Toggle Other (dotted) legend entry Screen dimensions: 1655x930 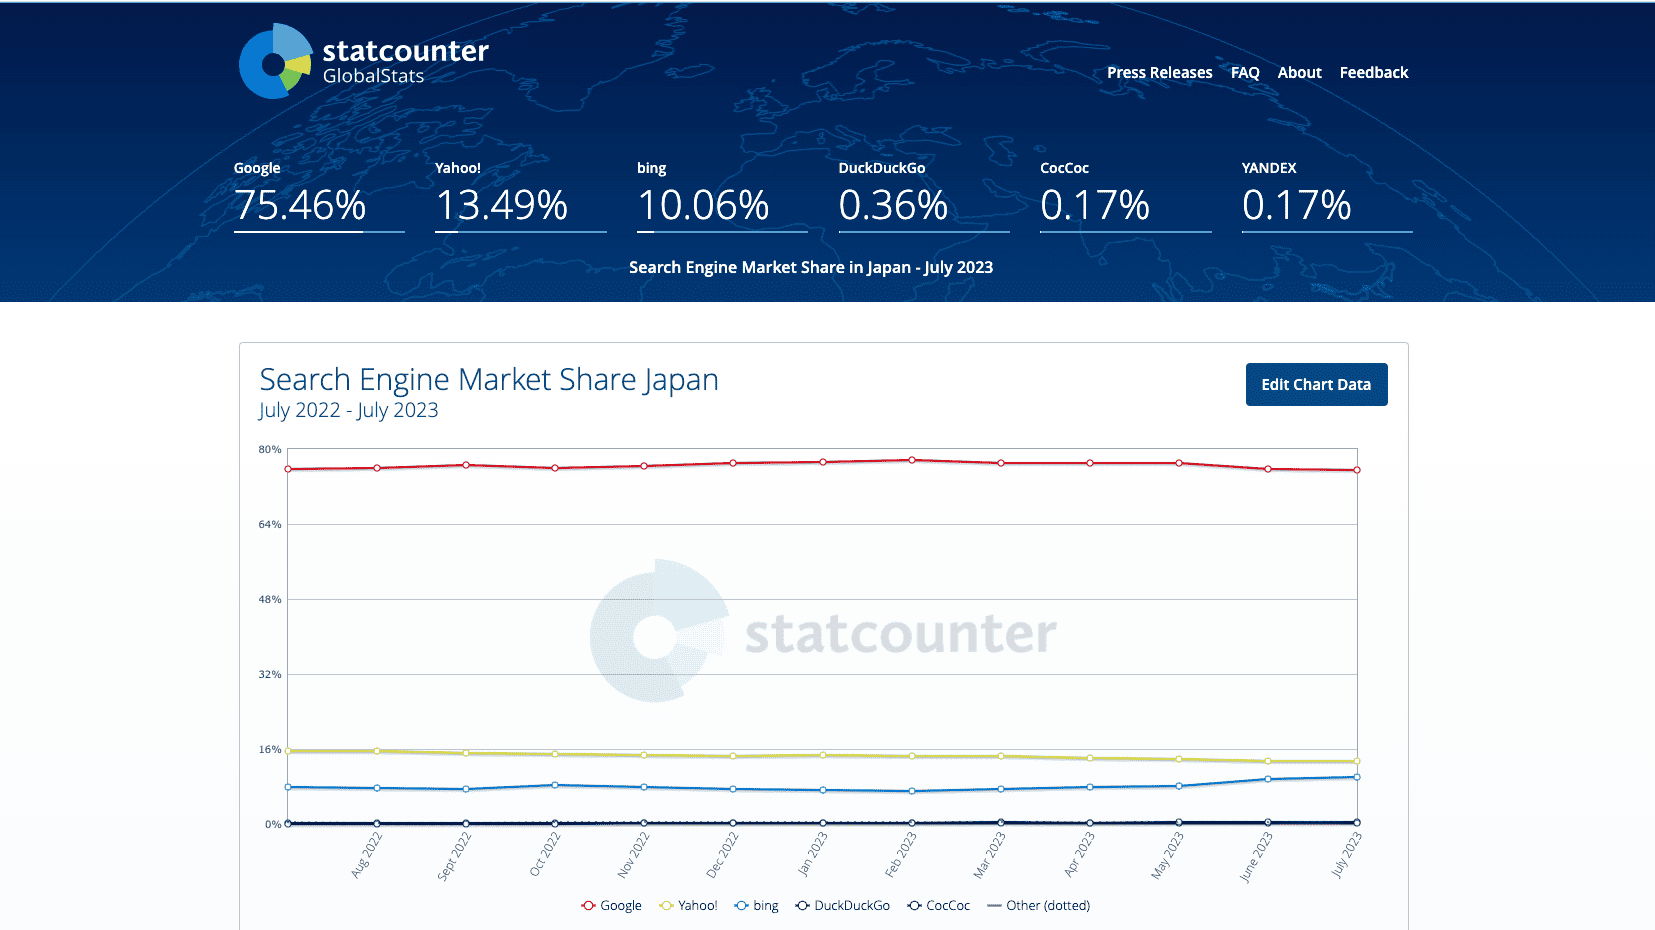[1038, 906]
